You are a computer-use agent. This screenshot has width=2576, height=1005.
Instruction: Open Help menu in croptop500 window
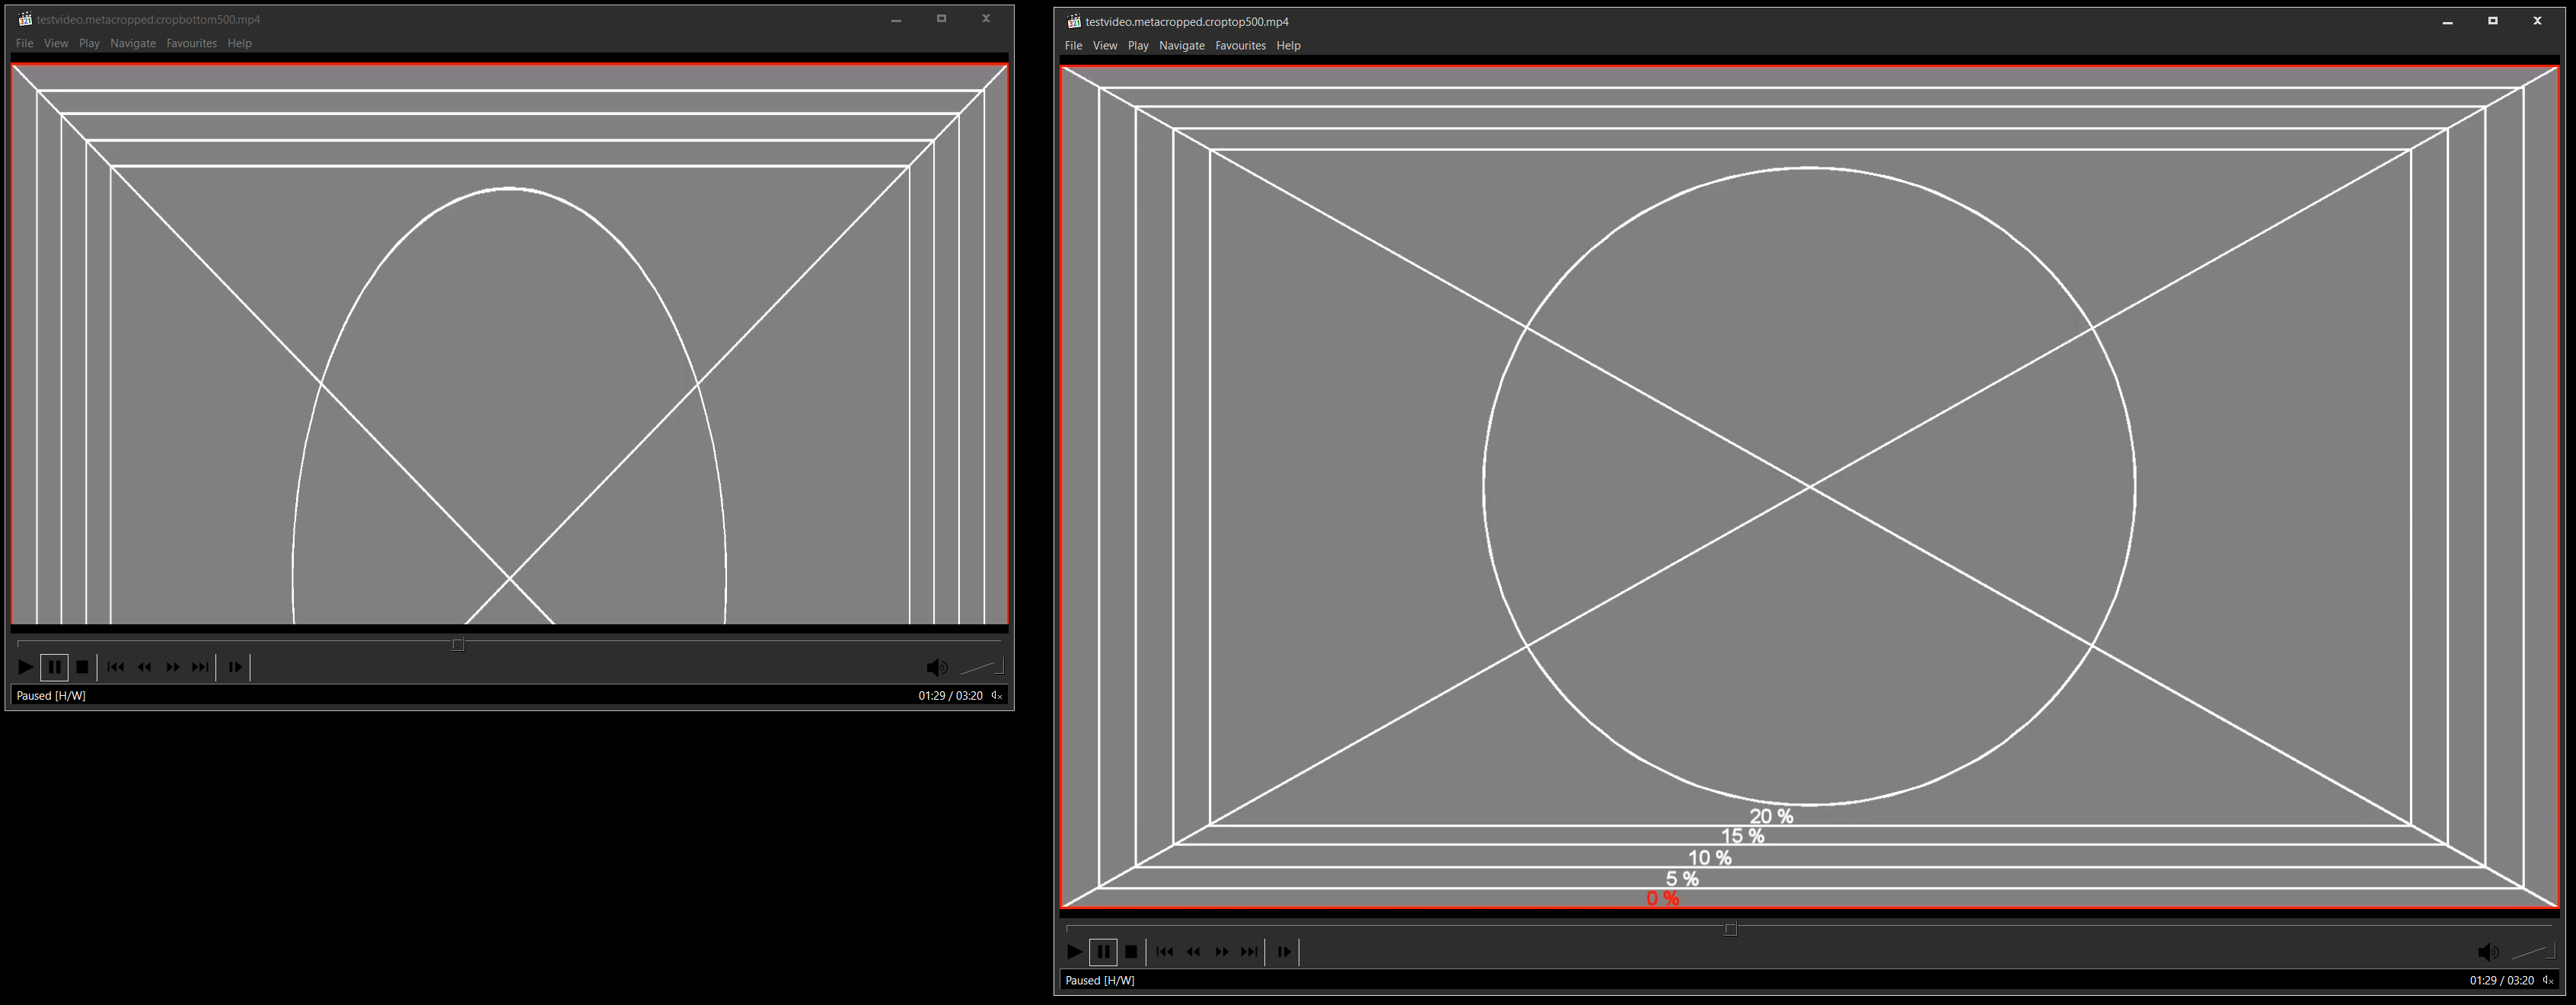pos(1288,45)
